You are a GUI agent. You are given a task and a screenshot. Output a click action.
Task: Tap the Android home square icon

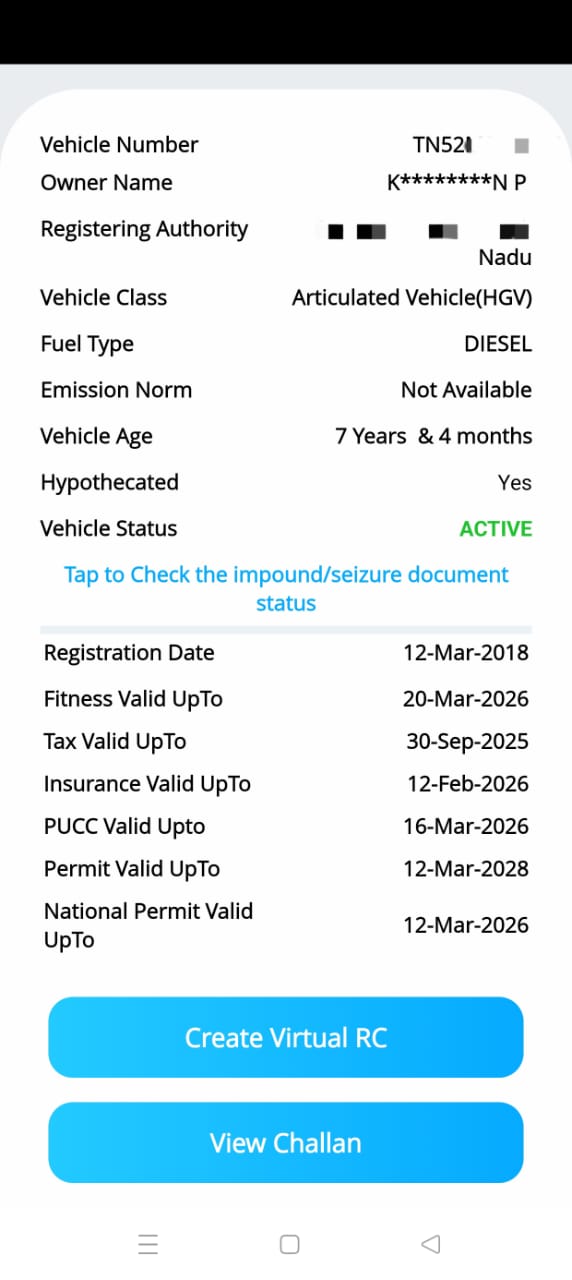coord(290,1244)
